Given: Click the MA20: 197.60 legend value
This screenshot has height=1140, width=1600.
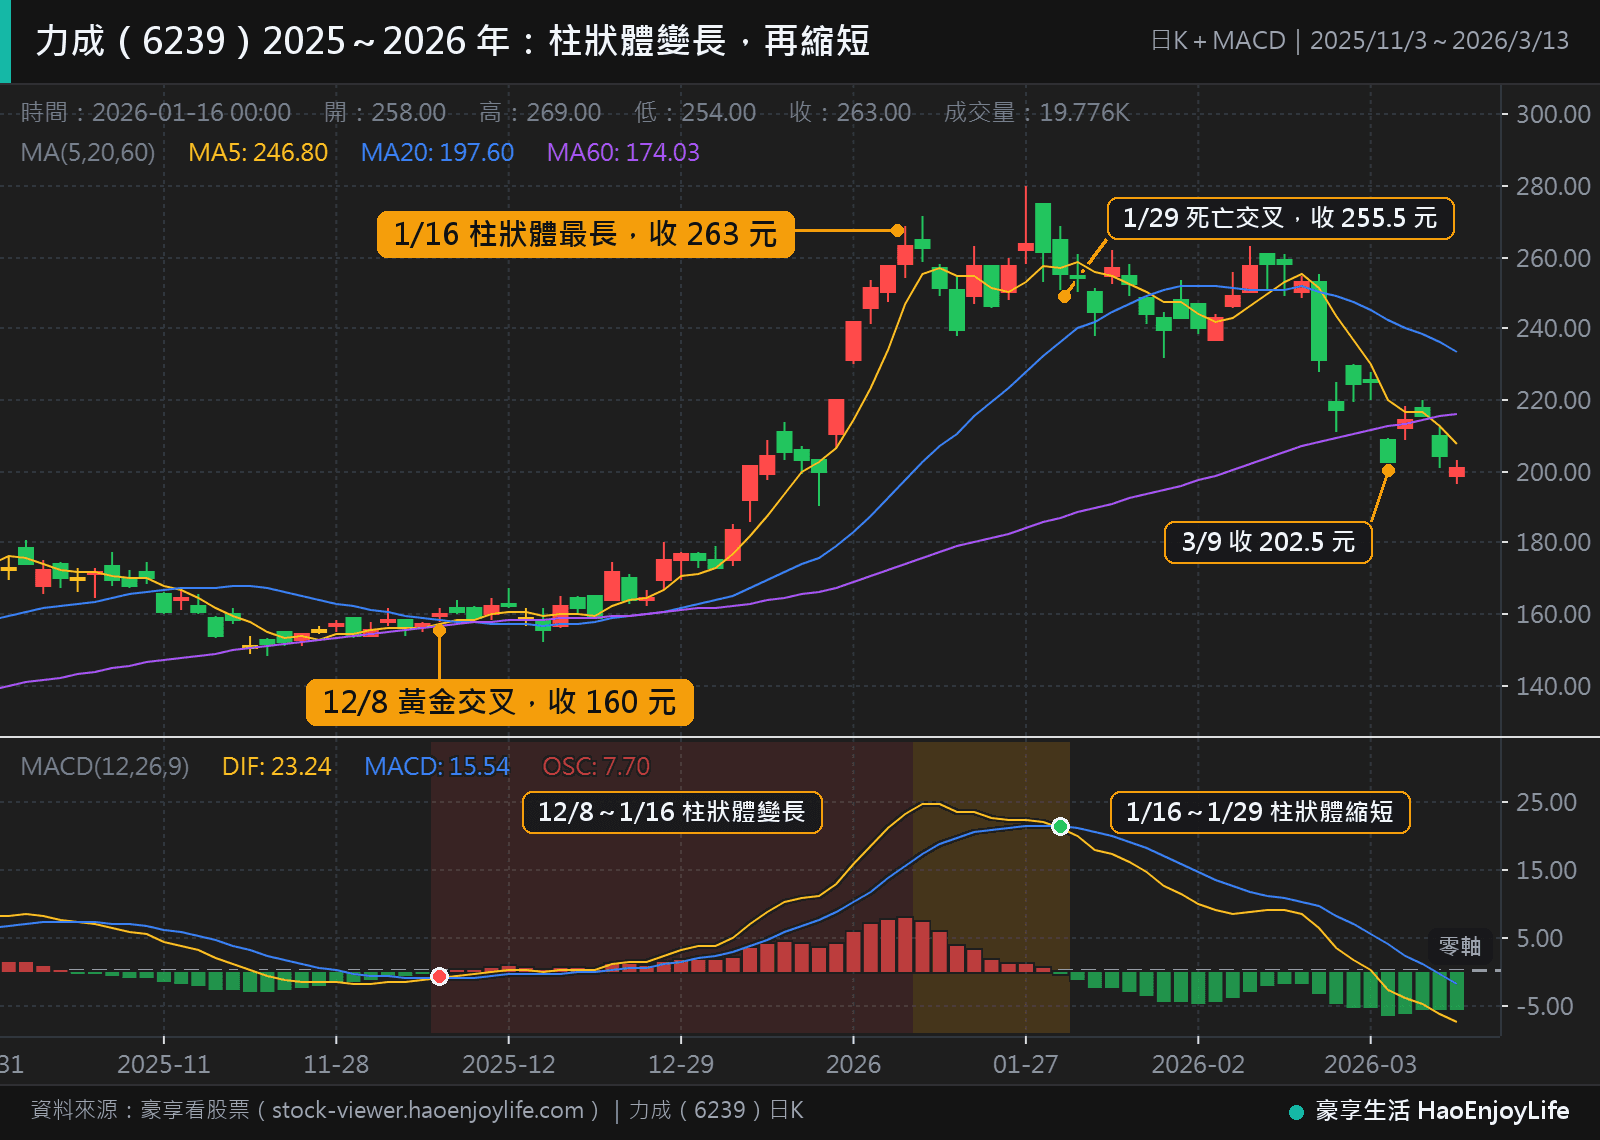Looking at the screenshot, I should [x=437, y=152].
